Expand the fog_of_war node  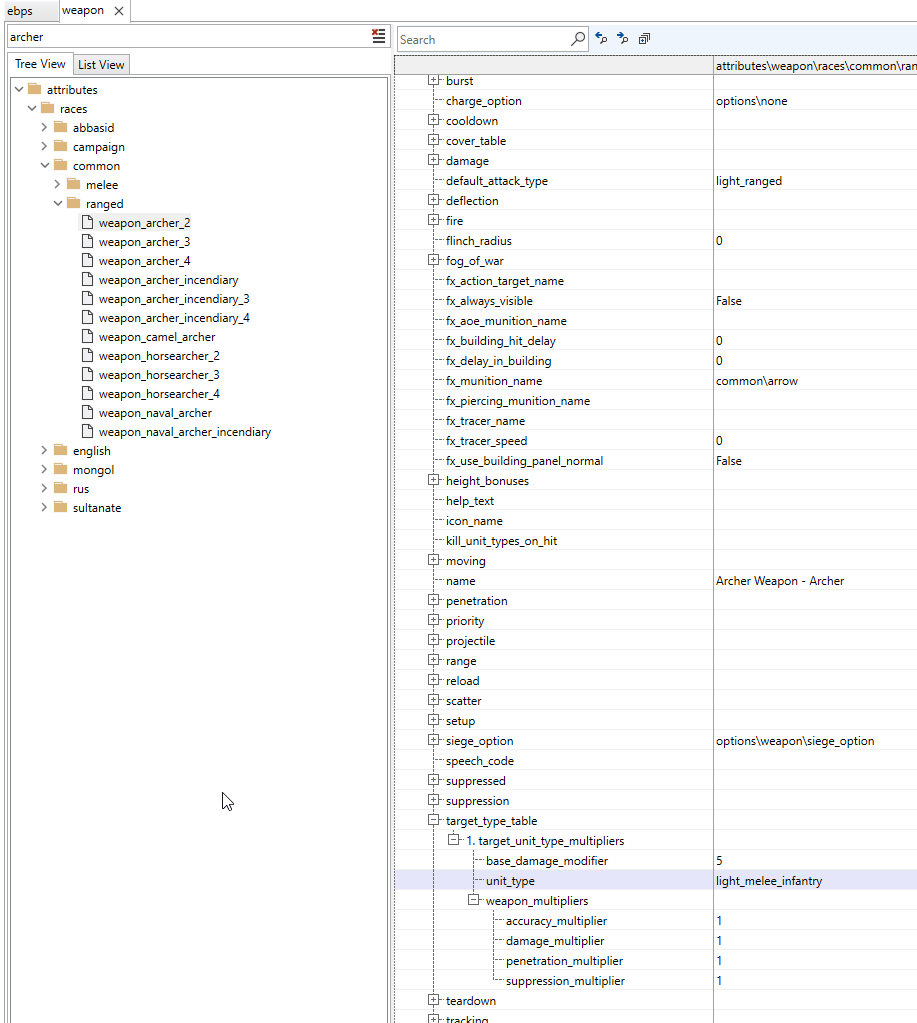(434, 260)
